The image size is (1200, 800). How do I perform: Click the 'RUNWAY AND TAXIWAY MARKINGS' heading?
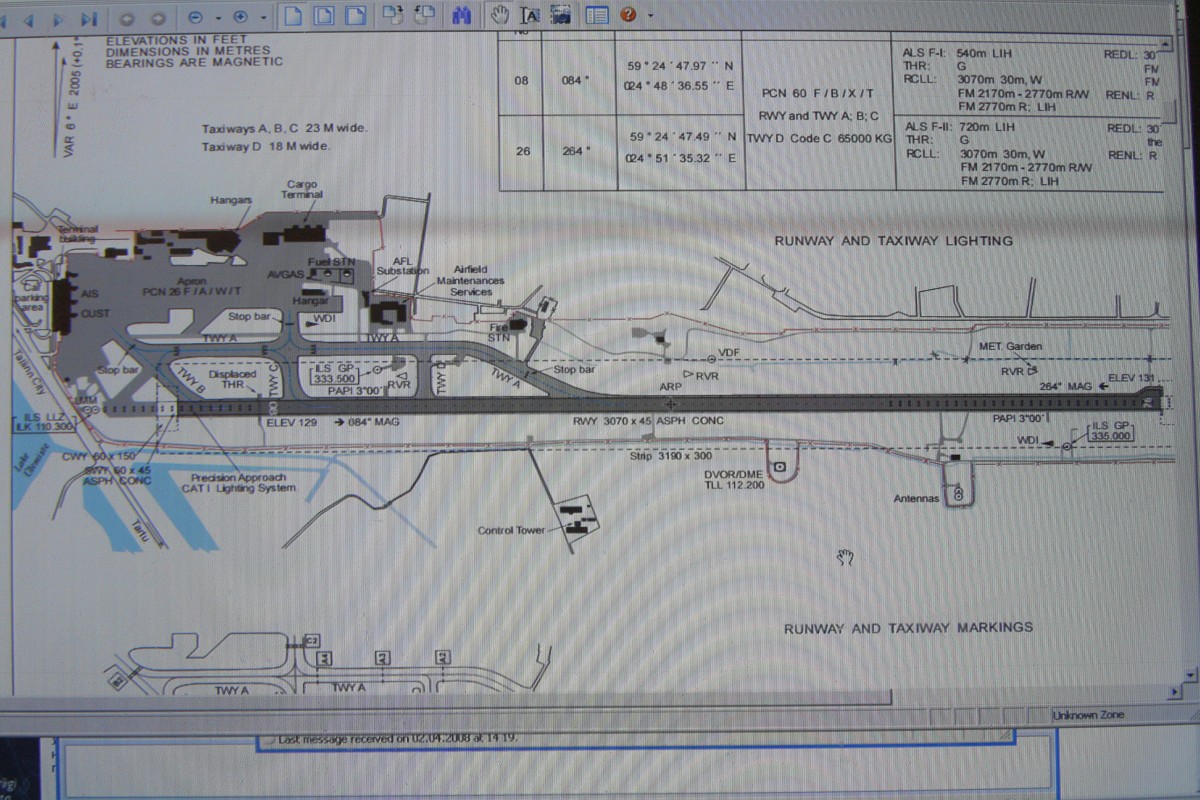pyautogui.click(x=908, y=628)
